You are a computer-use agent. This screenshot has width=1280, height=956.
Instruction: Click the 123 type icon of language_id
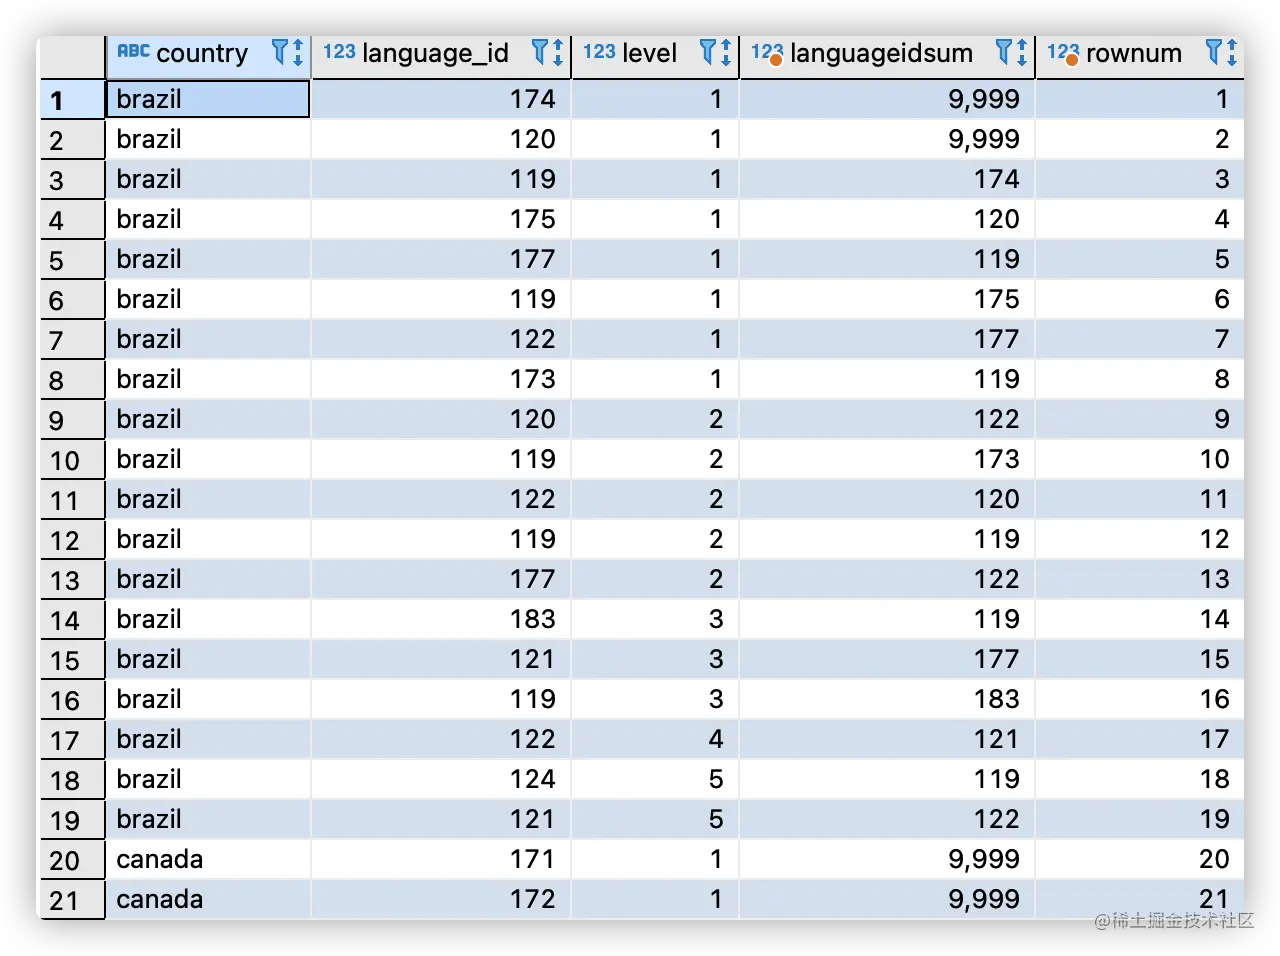339,52
